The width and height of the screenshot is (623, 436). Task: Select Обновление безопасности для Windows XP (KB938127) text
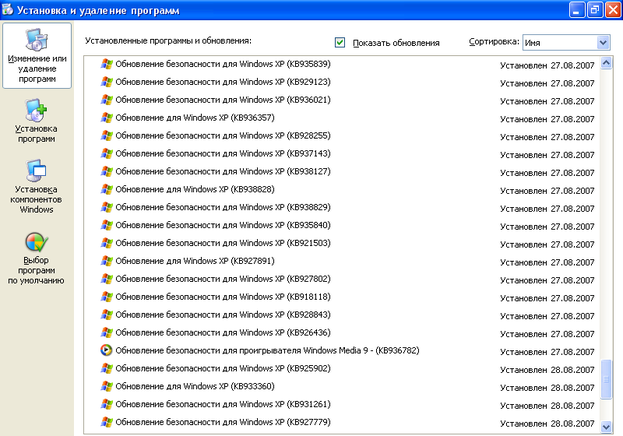[223, 171]
